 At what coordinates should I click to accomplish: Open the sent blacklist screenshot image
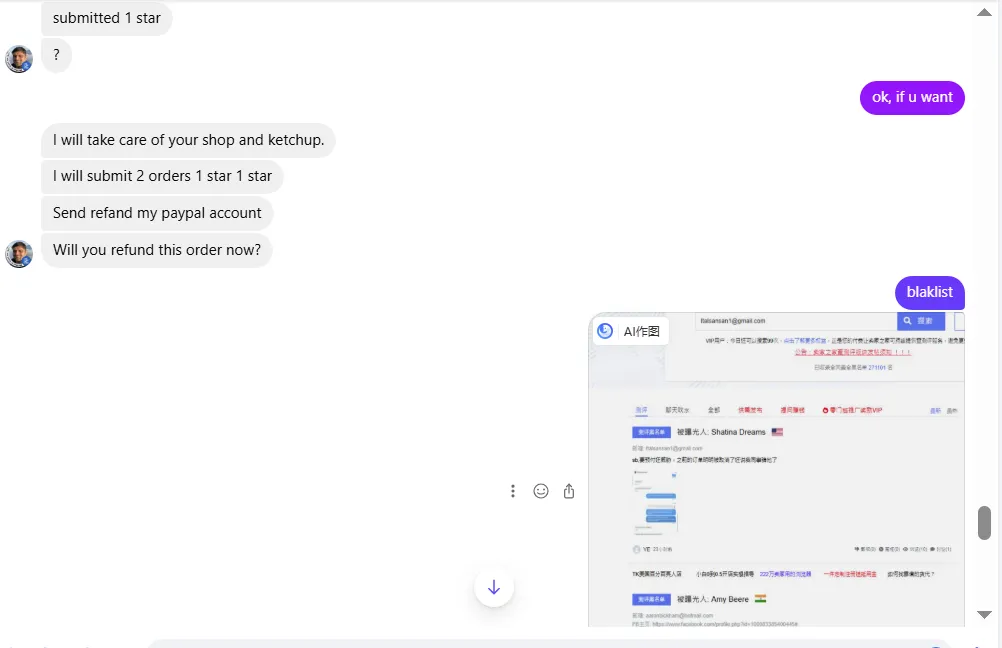coord(776,470)
